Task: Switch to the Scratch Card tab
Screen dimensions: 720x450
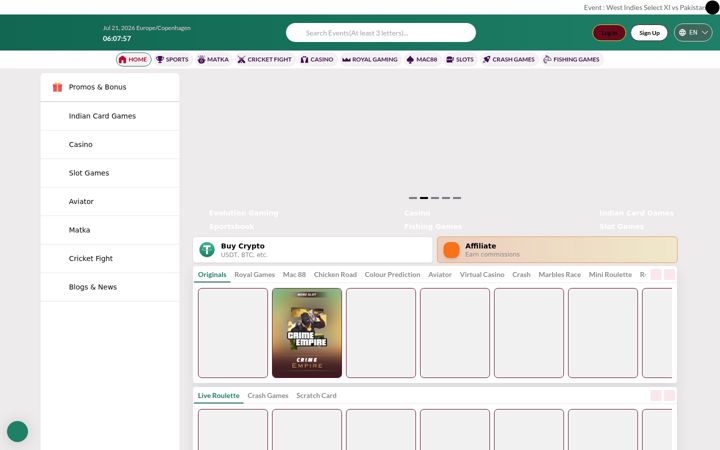Action: [x=316, y=396]
